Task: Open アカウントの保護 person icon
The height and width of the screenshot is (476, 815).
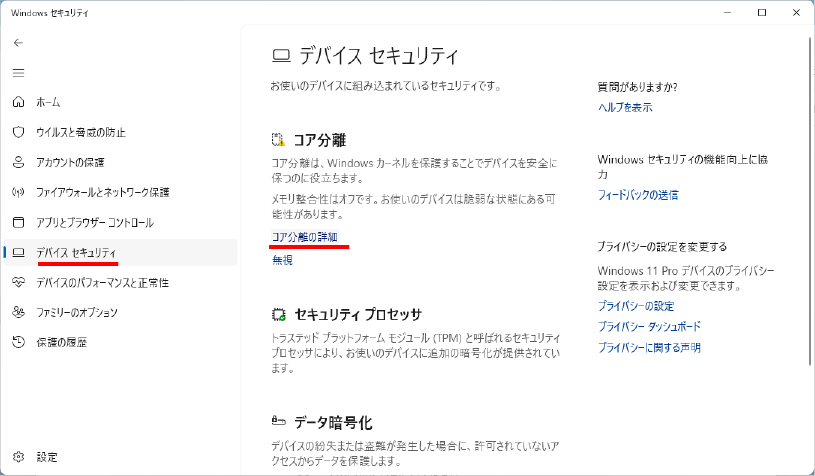Action: coord(19,162)
